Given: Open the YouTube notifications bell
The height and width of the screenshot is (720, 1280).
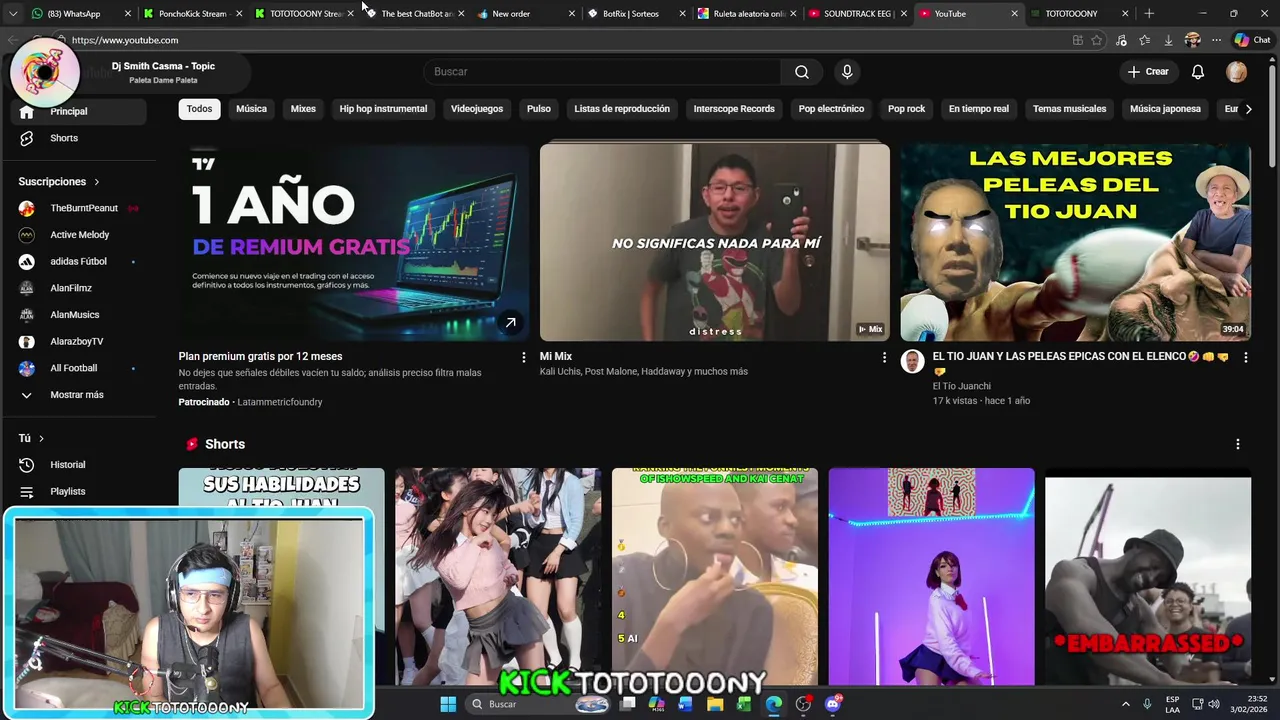Looking at the screenshot, I should point(1198,72).
